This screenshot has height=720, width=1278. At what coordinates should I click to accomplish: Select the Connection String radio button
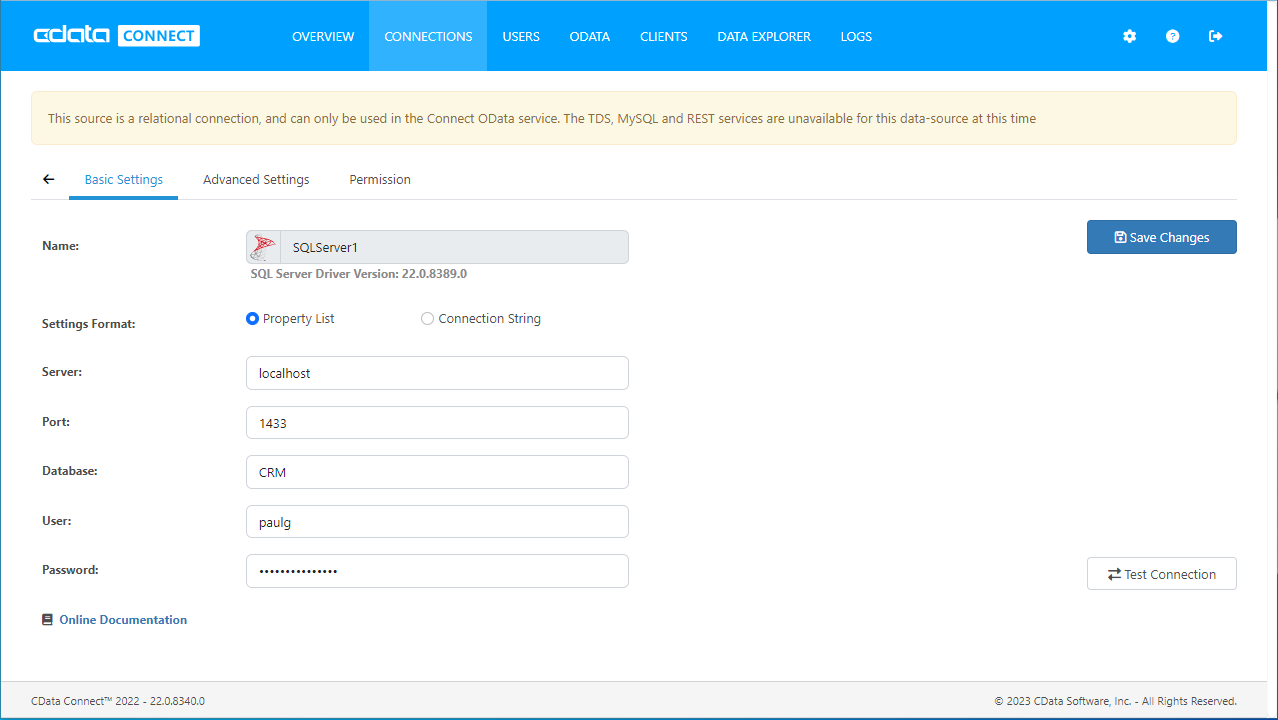[428, 319]
